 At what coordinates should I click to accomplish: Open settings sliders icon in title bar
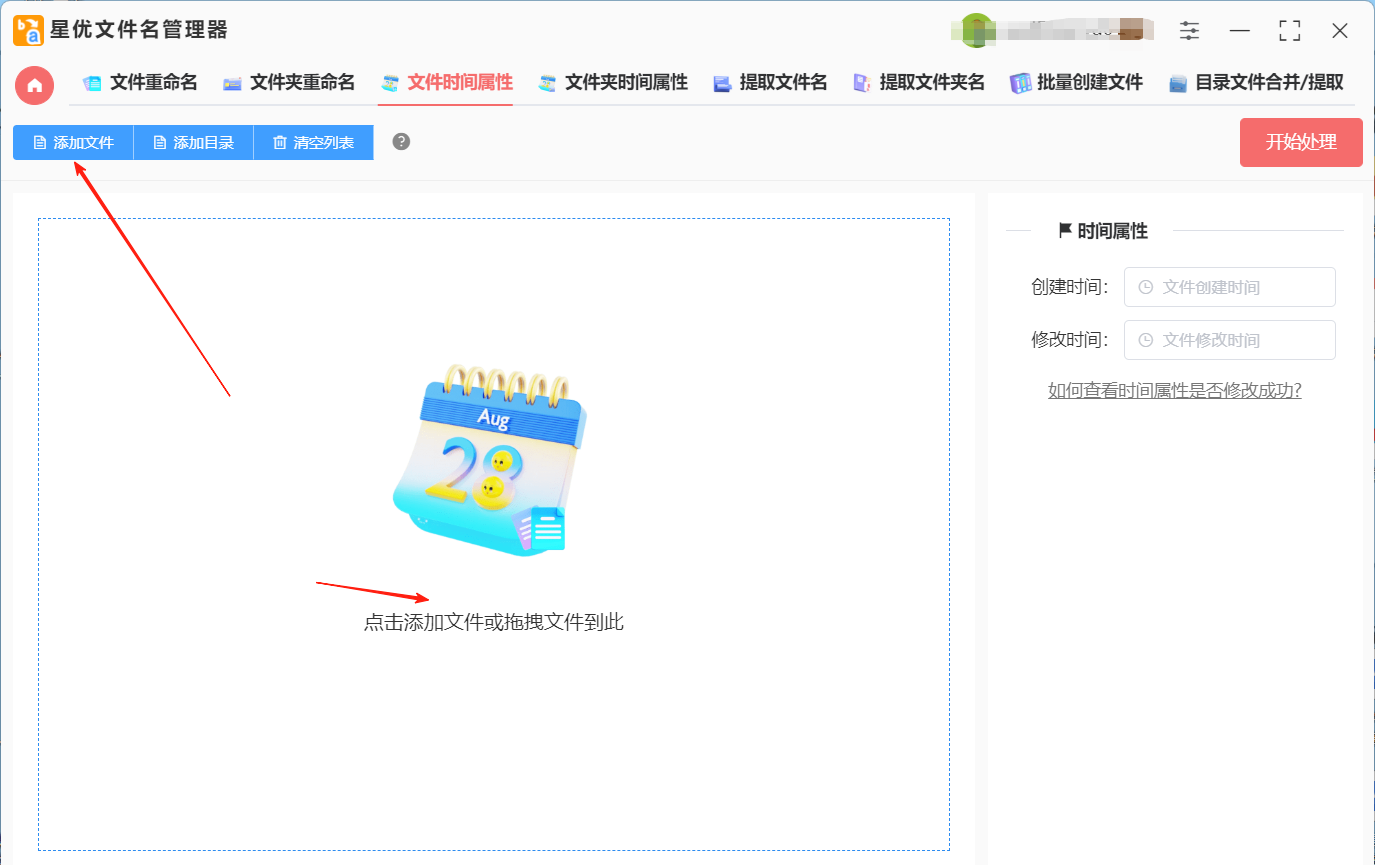point(1189,31)
